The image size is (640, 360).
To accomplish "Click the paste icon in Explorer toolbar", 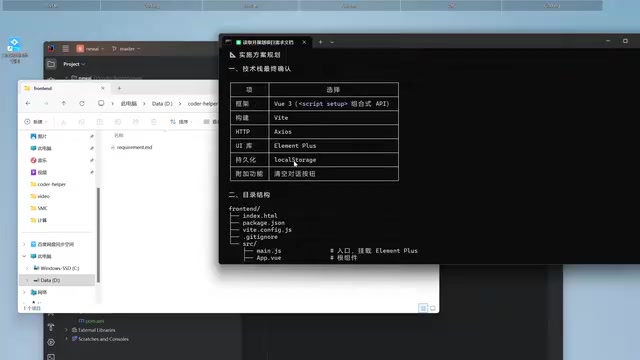I will click(x=100, y=122).
